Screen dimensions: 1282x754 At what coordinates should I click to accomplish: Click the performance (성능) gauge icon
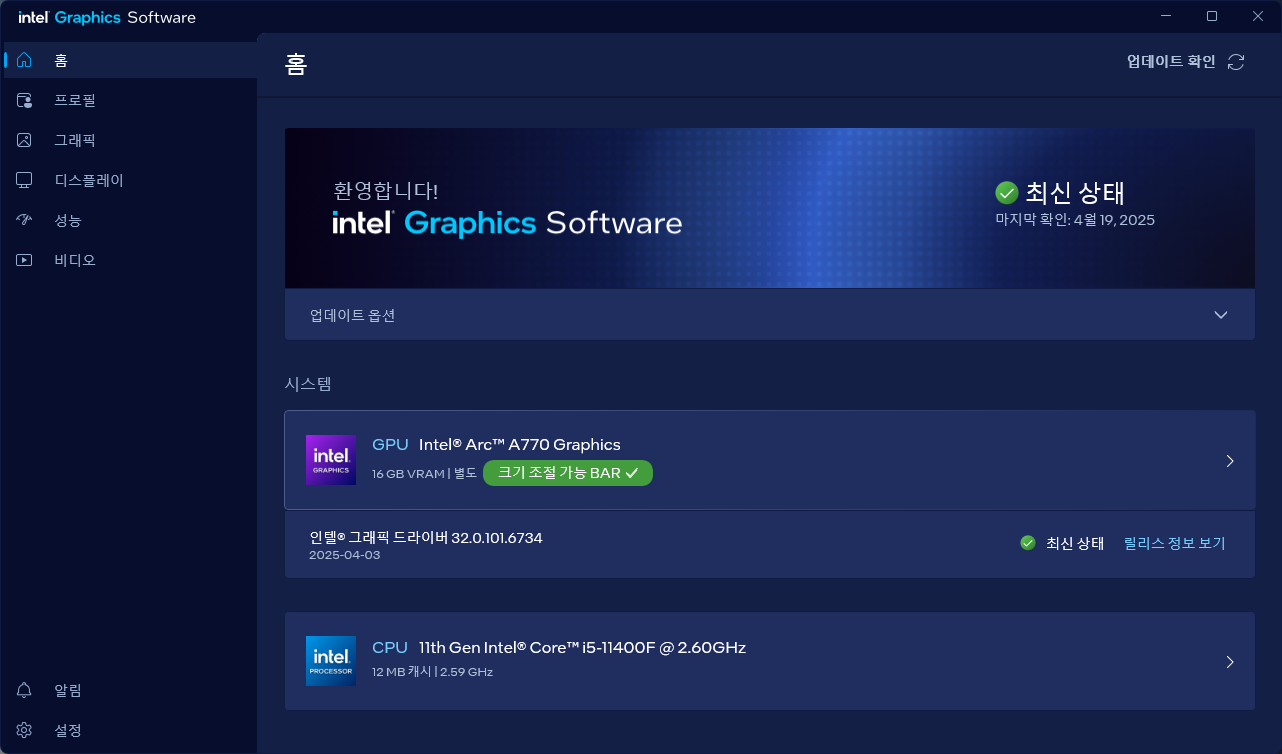(25, 220)
